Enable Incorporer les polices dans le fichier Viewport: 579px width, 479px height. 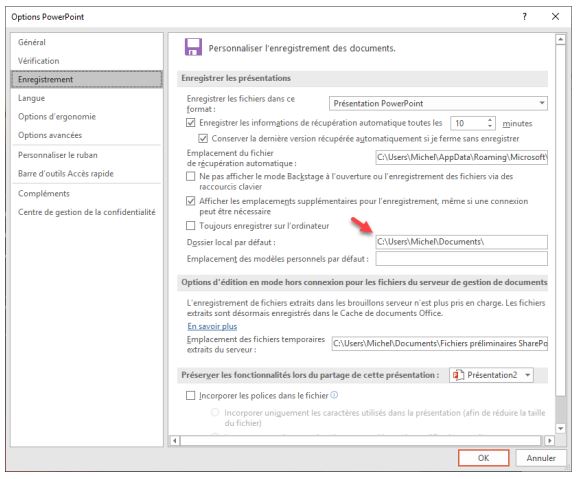(191, 396)
